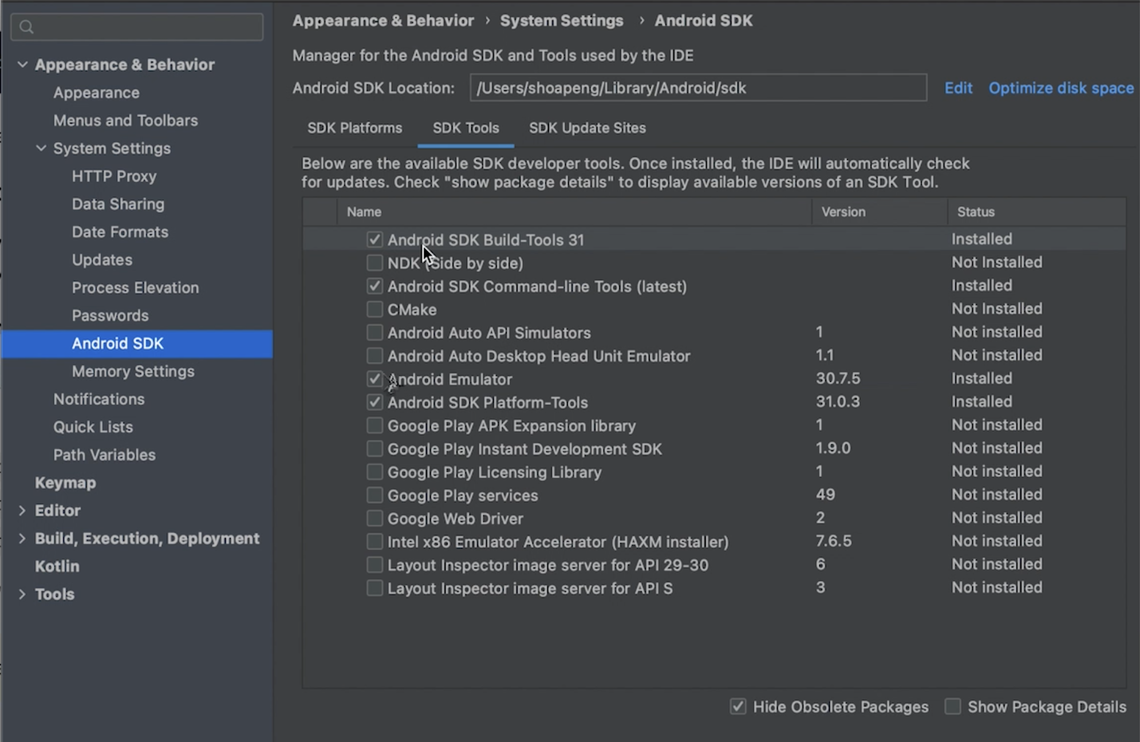Check Google Play Instant Development SDK
1140x742 pixels.
[374, 448]
